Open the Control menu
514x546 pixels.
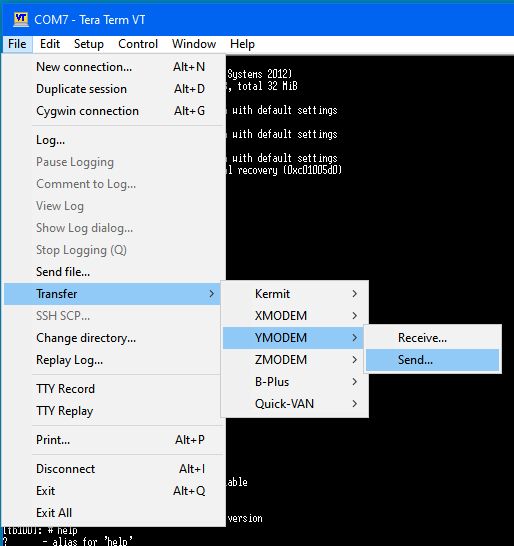pos(138,44)
